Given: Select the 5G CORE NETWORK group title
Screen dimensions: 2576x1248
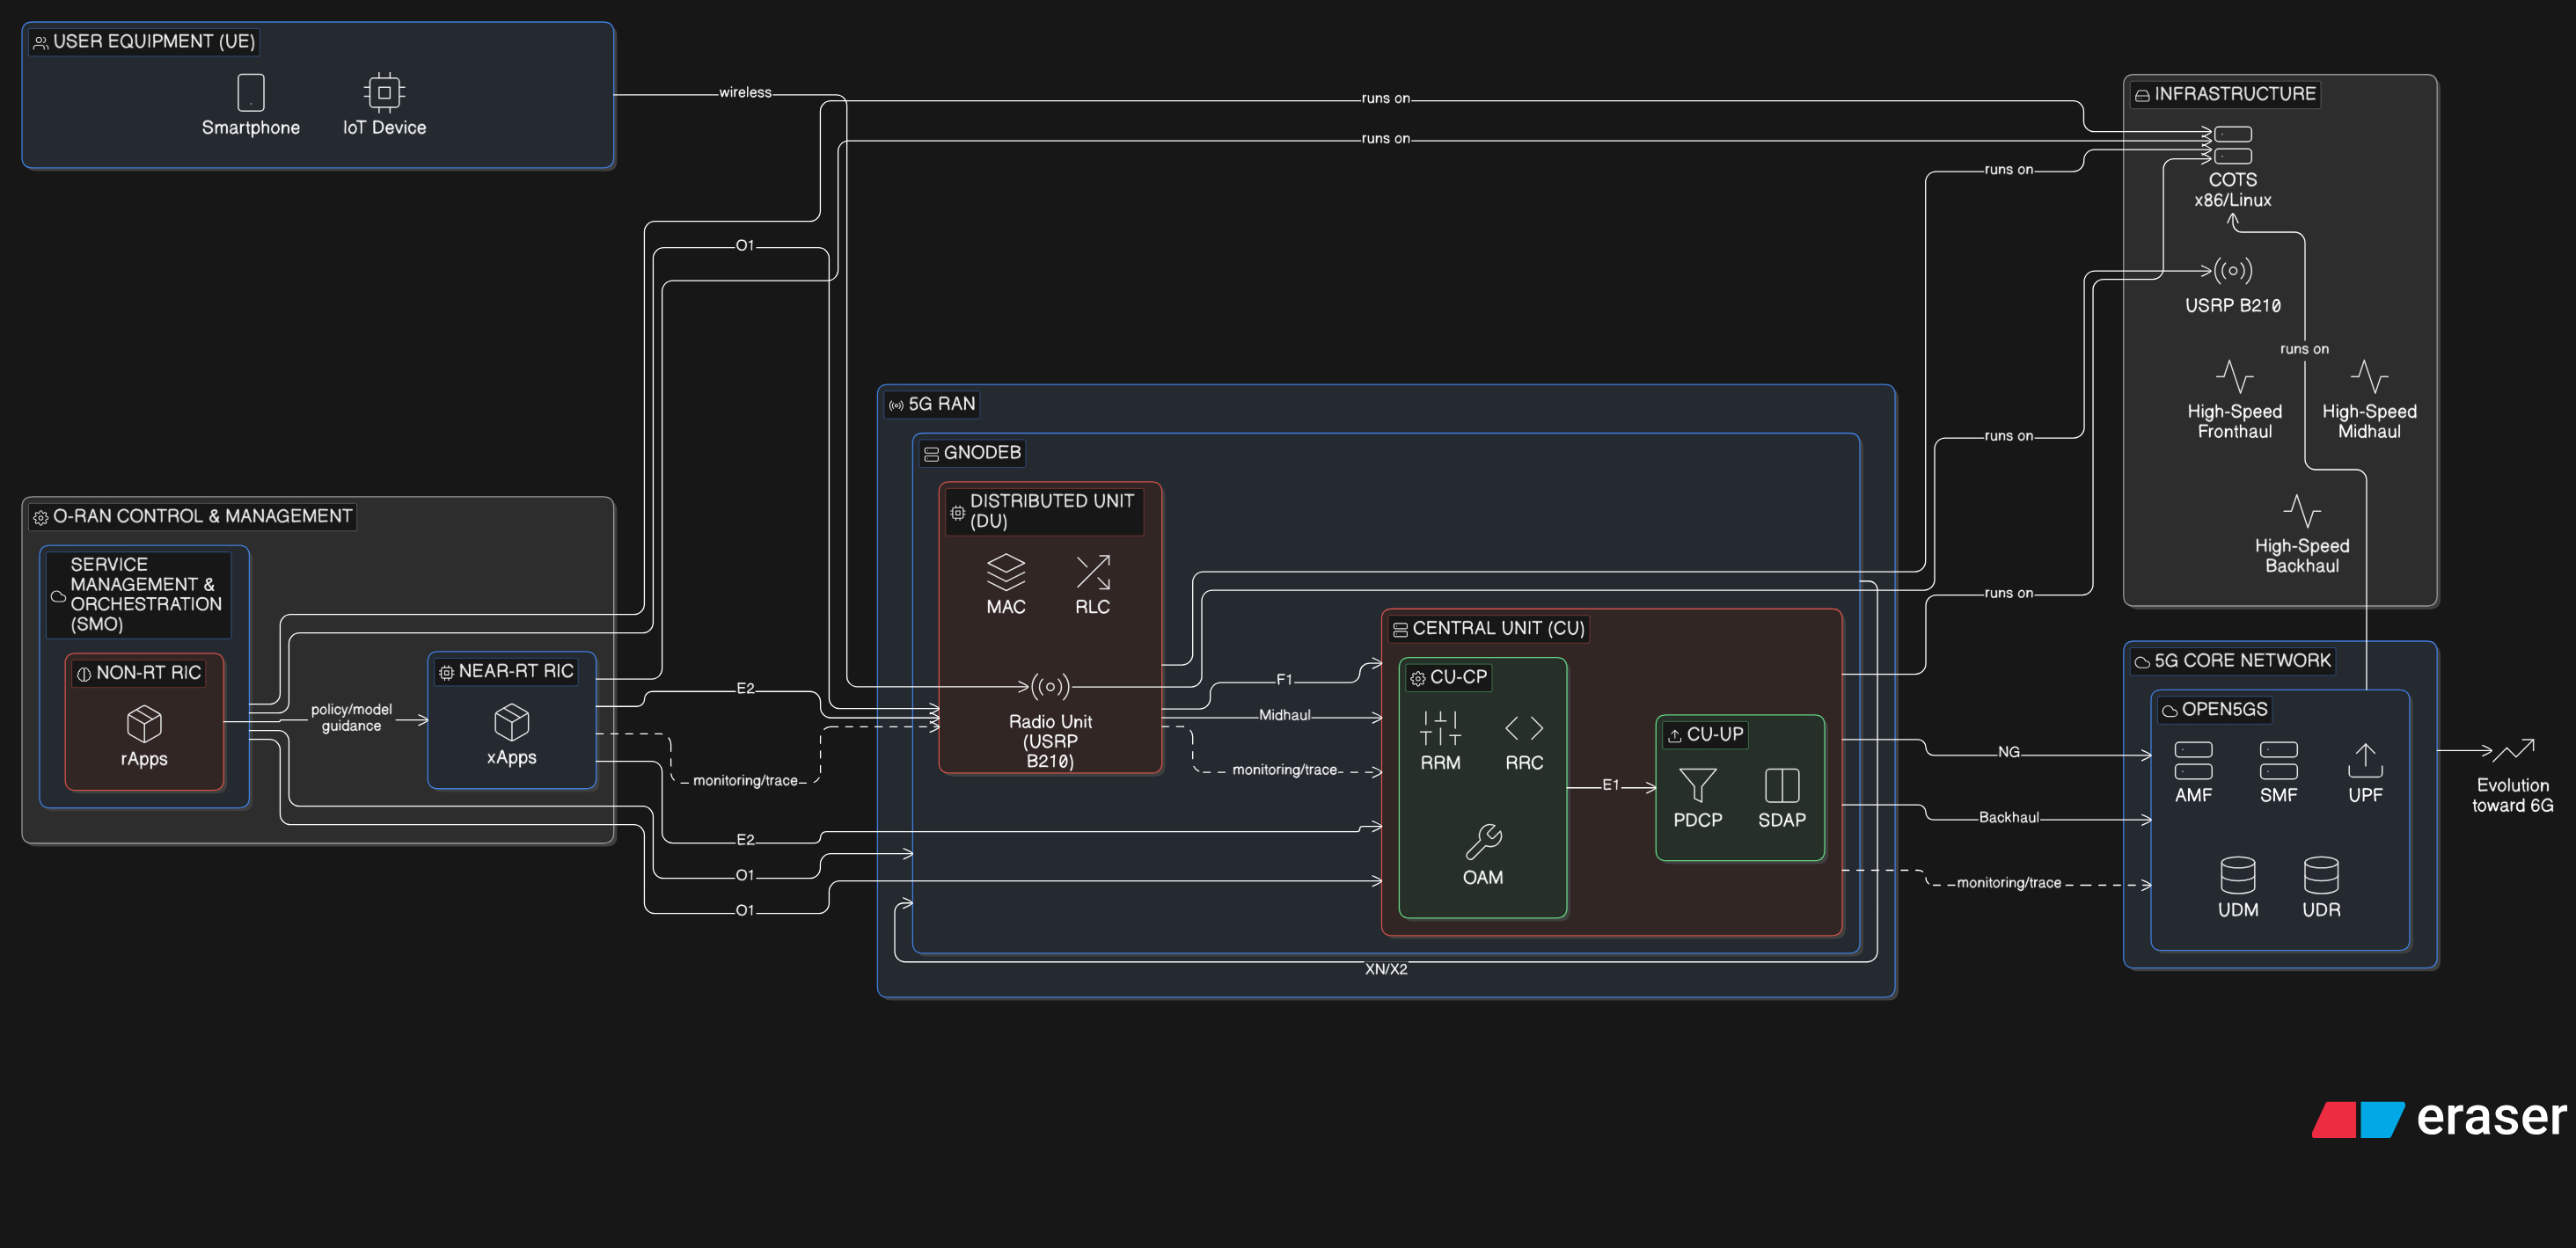Looking at the screenshot, I should click(2242, 661).
